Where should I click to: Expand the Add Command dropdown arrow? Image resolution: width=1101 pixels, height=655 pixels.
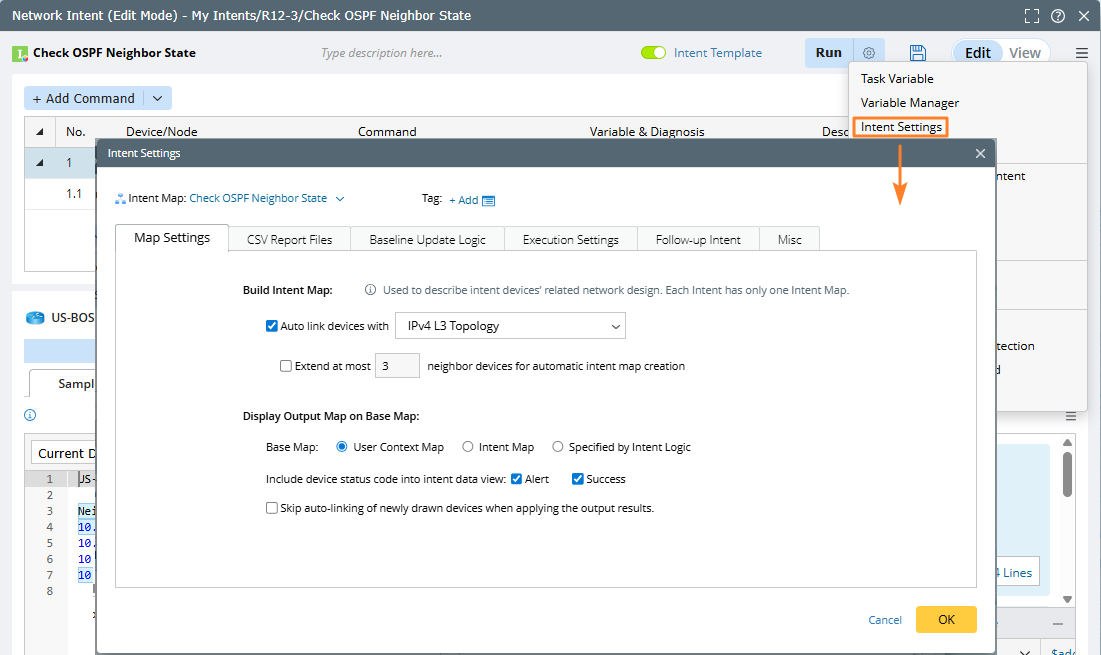coord(158,98)
